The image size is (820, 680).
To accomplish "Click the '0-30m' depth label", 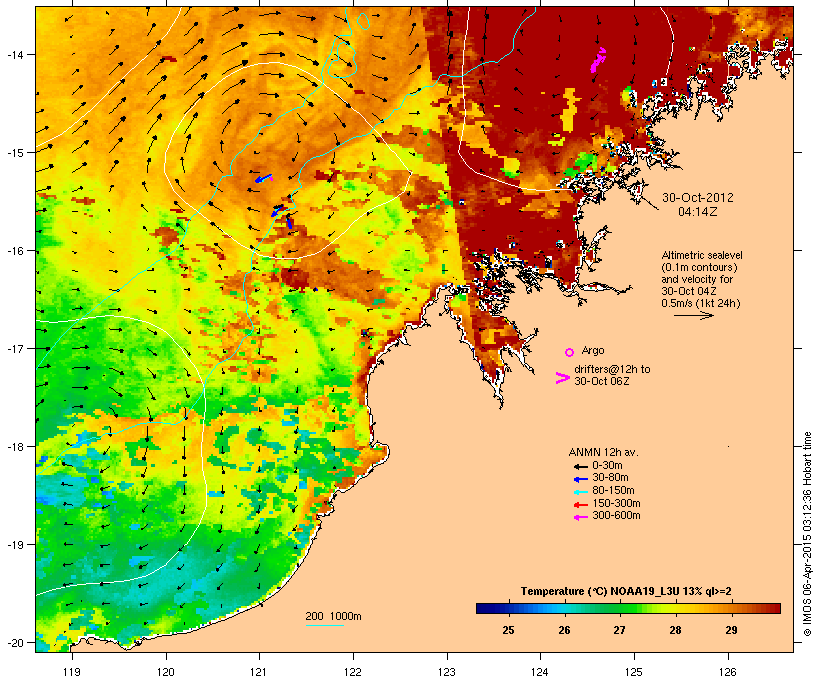I will [607, 466].
